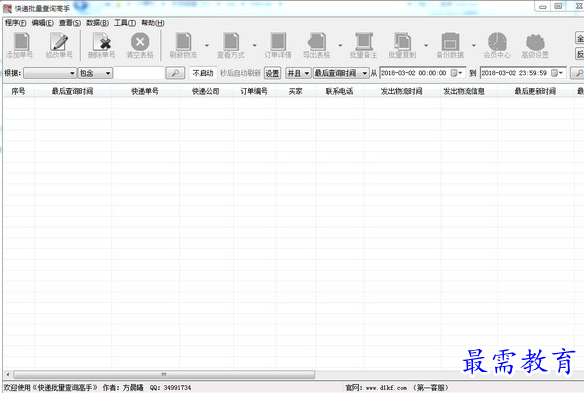
Task: Click the start date field 2018-03-02 00:00:00
Action: (422, 73)
